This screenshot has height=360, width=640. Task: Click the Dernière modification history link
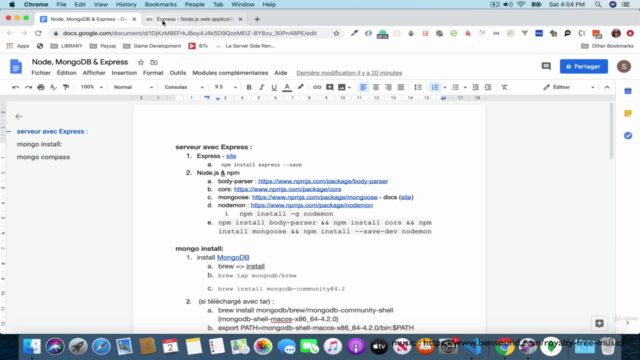click(349, 73)
